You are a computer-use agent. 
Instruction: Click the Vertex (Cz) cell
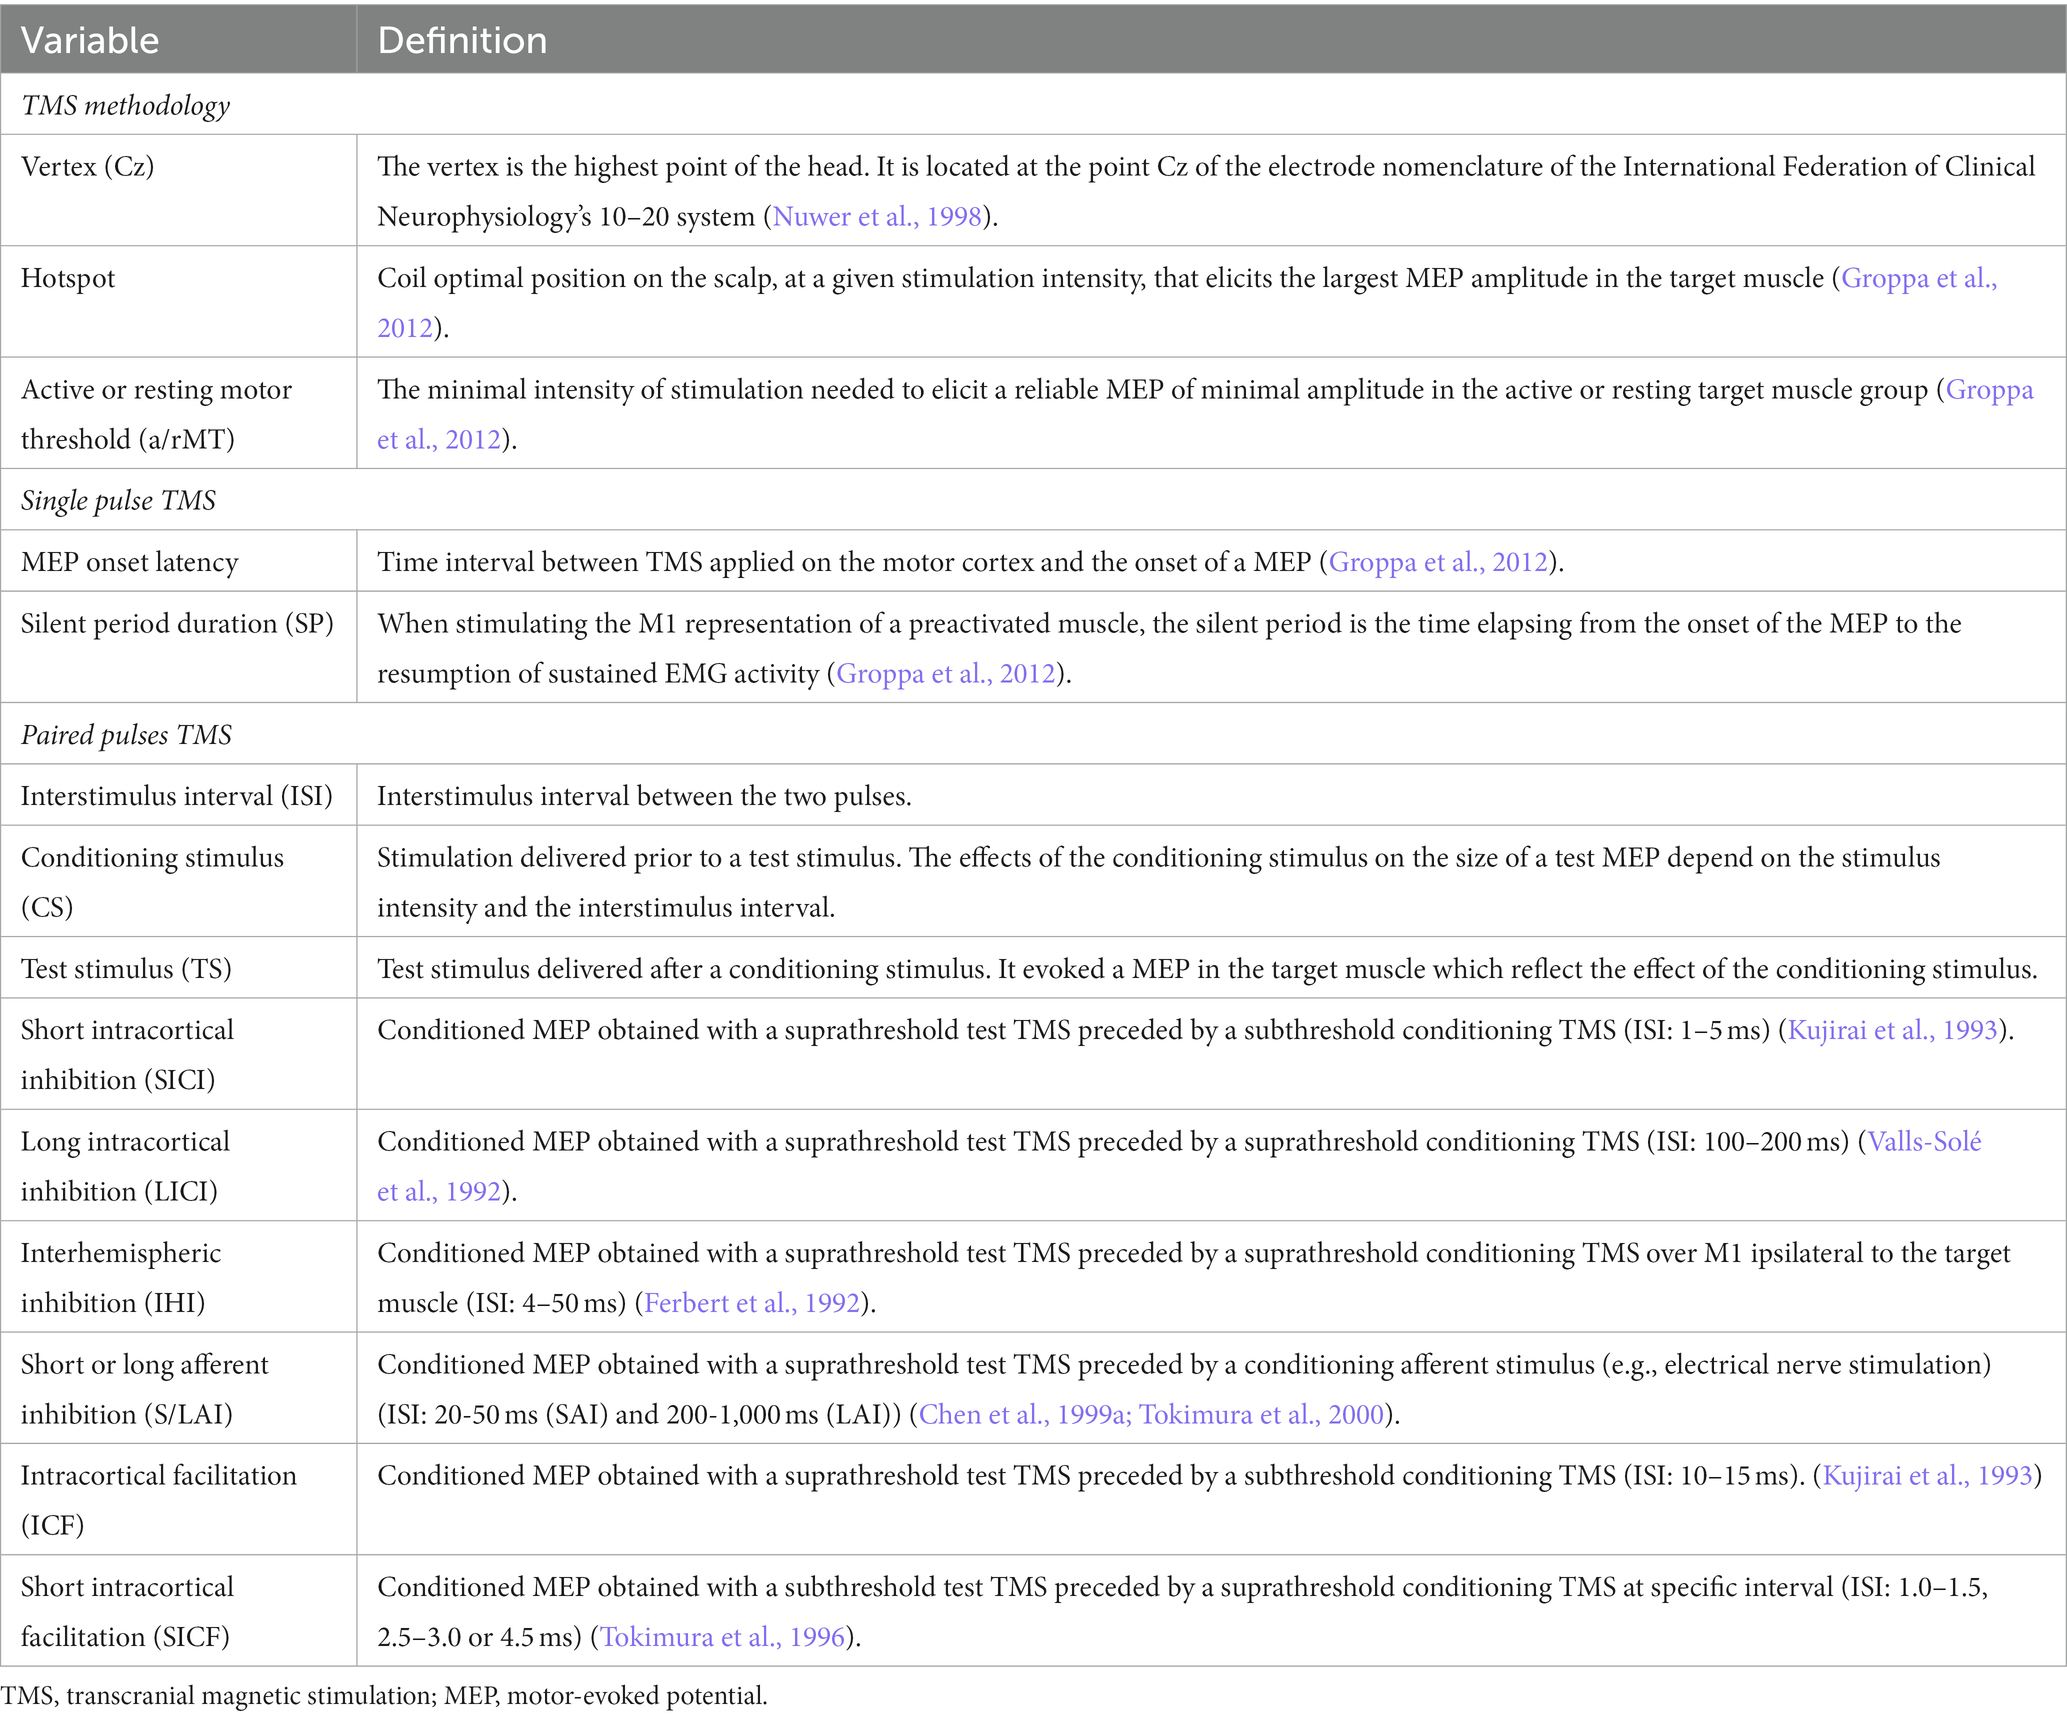(179, 190)
